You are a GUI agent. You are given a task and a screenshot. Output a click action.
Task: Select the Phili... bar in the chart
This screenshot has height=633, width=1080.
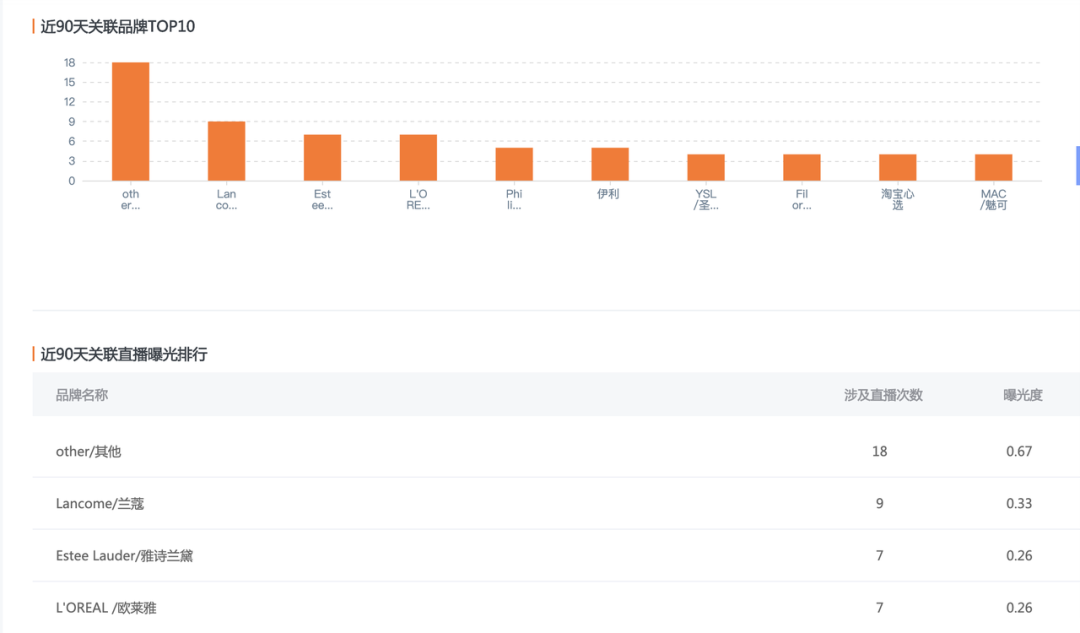click(x=514, y=165)
